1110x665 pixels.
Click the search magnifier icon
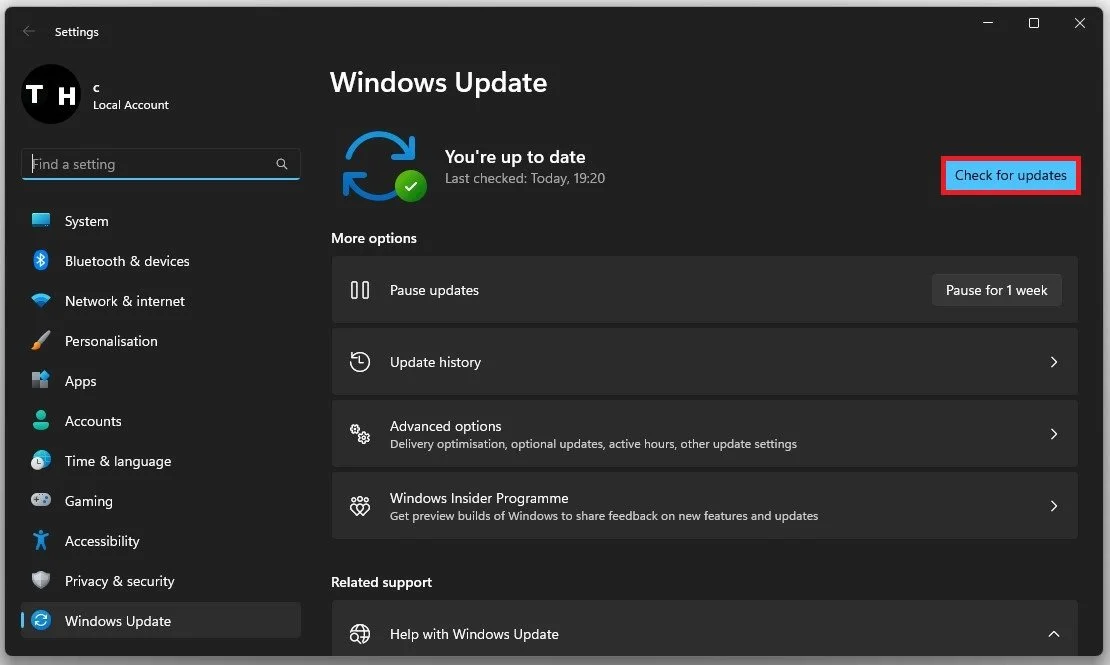pyautogui.click(x=282, y=164)
